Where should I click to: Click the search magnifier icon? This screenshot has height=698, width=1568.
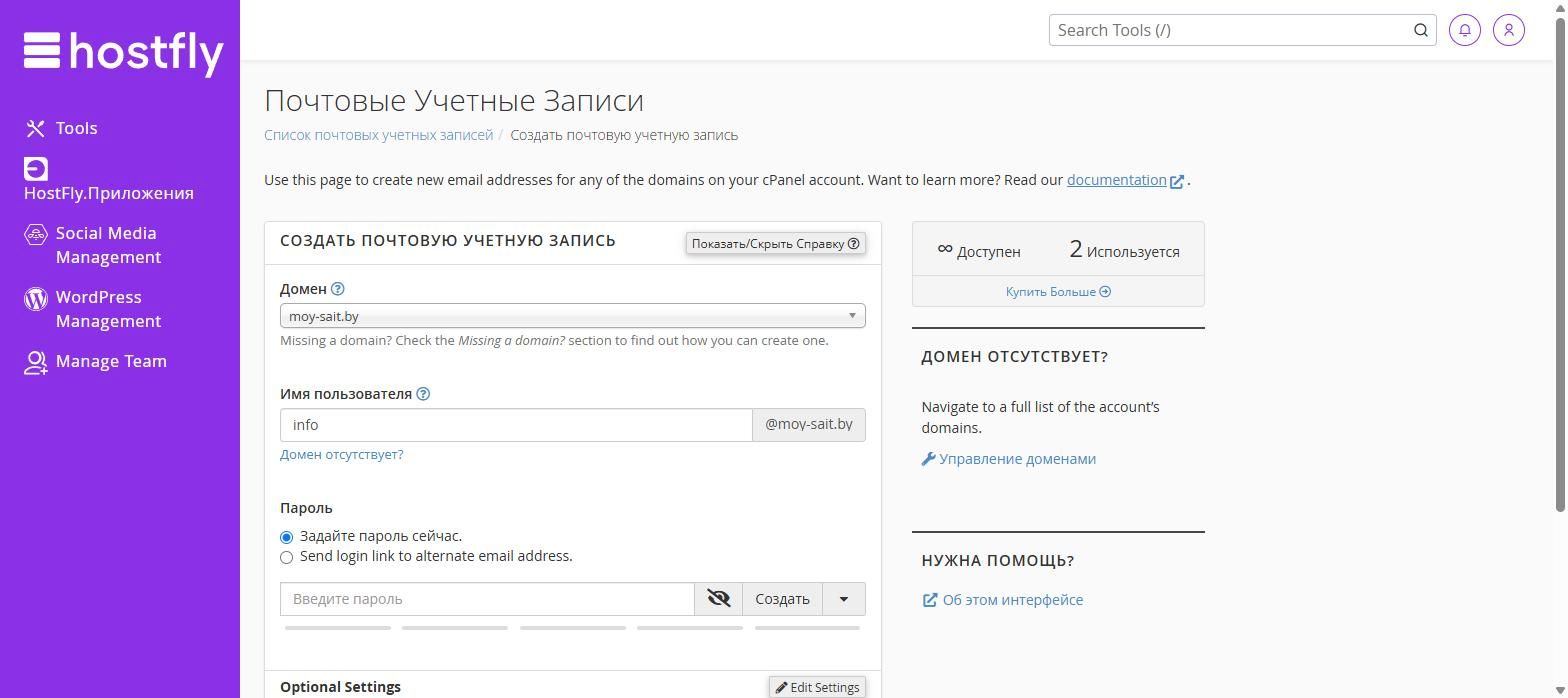coord(1421,30)
